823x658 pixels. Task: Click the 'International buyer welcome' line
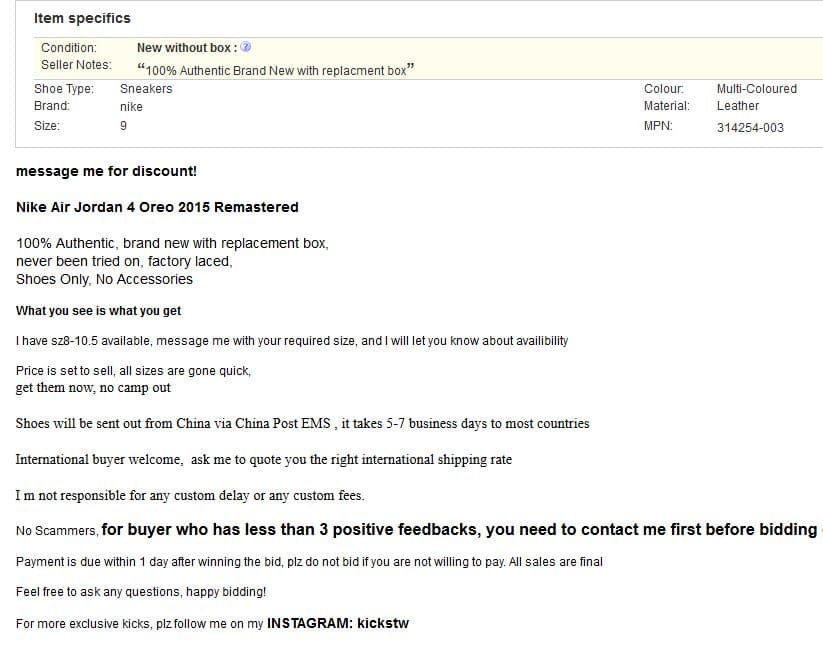coord(263,460)
